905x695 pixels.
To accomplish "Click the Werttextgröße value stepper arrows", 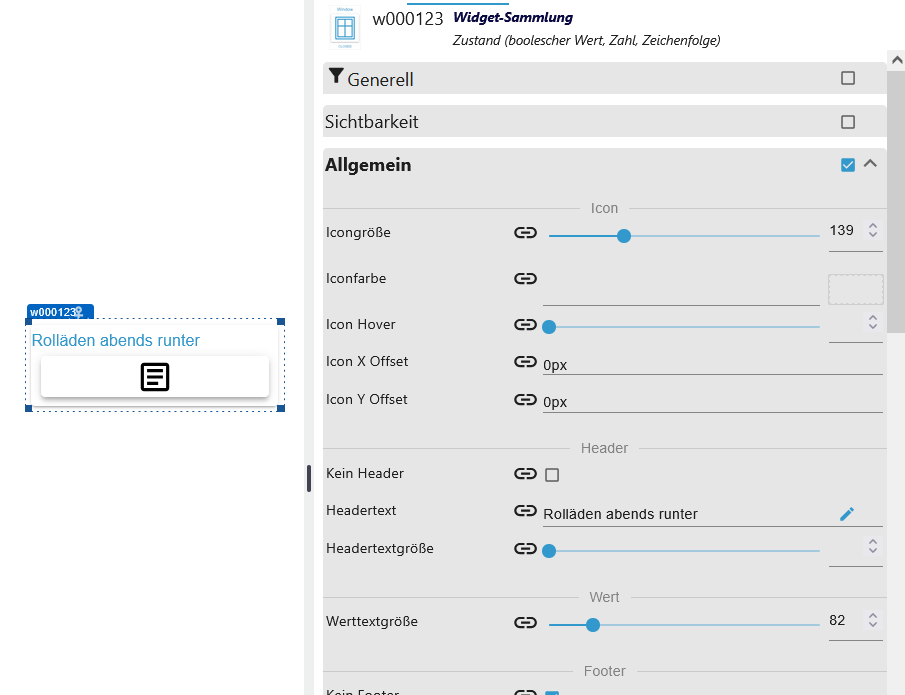I will click(873, 621).
